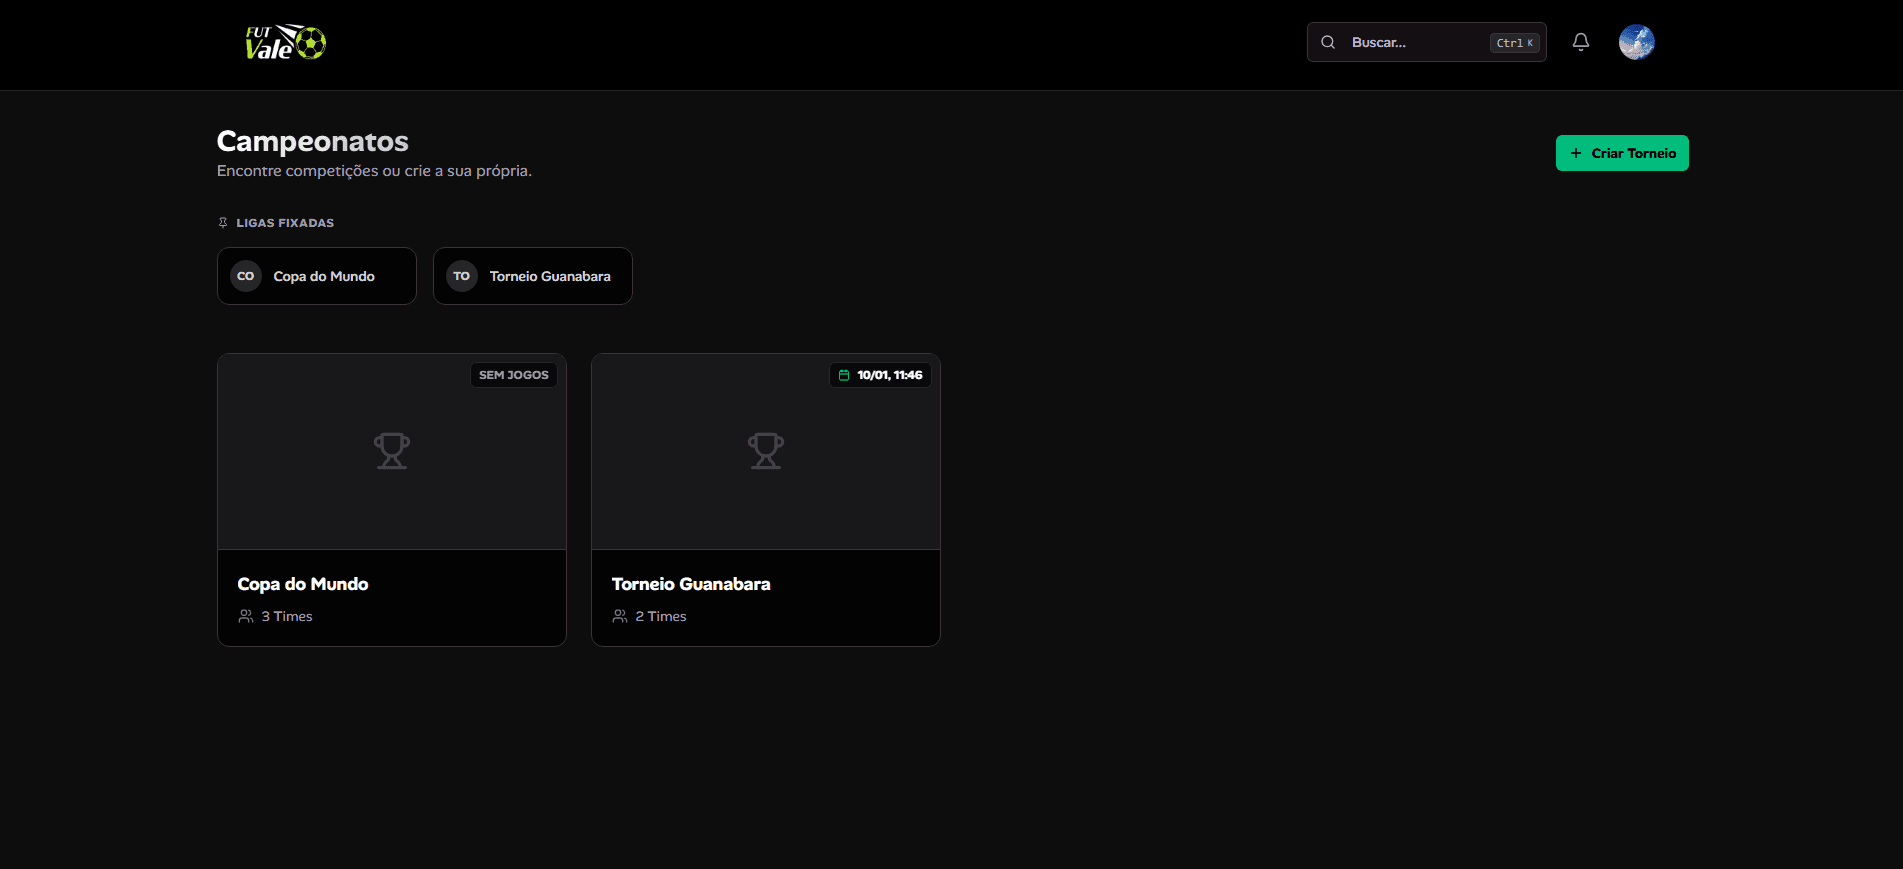1903x869 pixels.
Task: Click the trophy icon on Torneio Guanabara card
Action: (765, 451)
